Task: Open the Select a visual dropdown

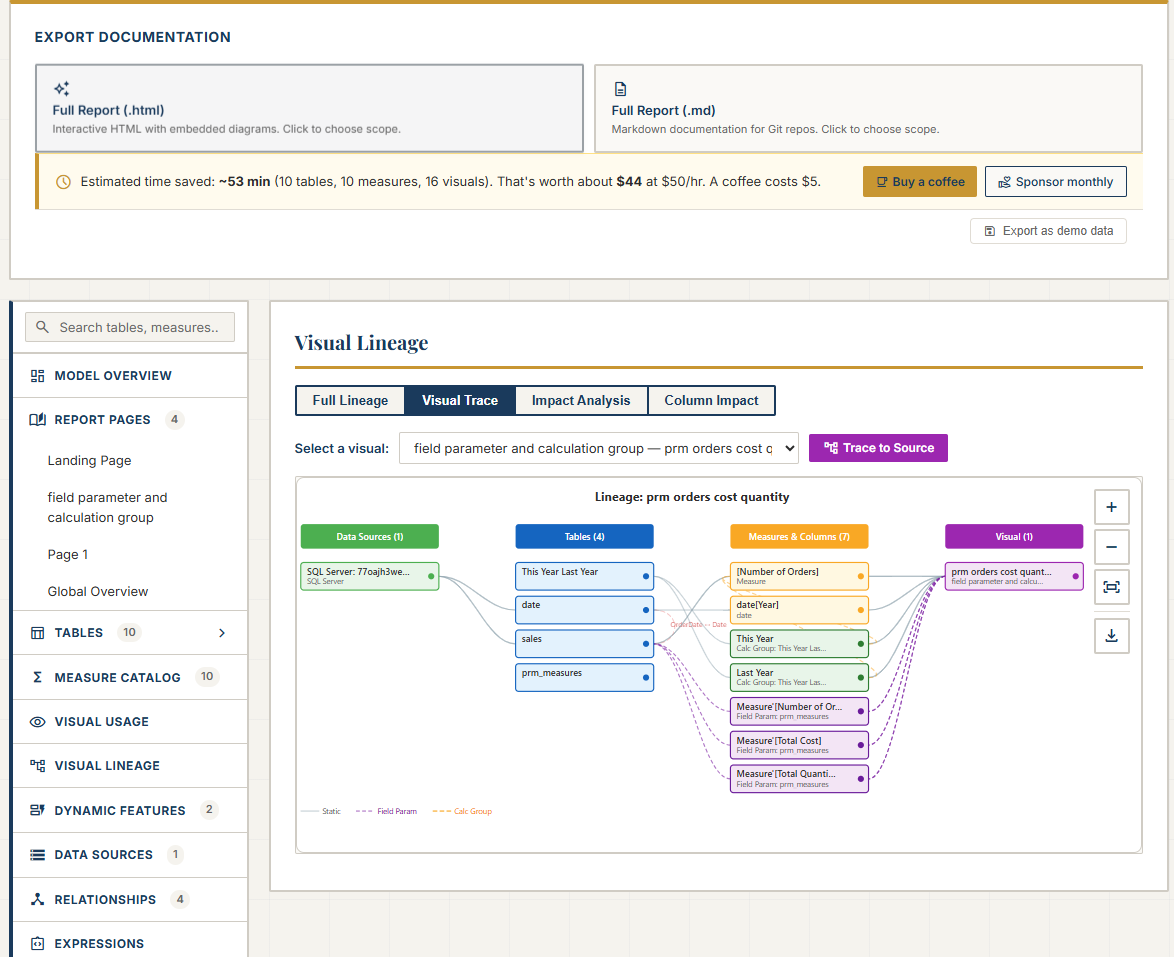Action: pyautogui.click(x=598, y=448)
